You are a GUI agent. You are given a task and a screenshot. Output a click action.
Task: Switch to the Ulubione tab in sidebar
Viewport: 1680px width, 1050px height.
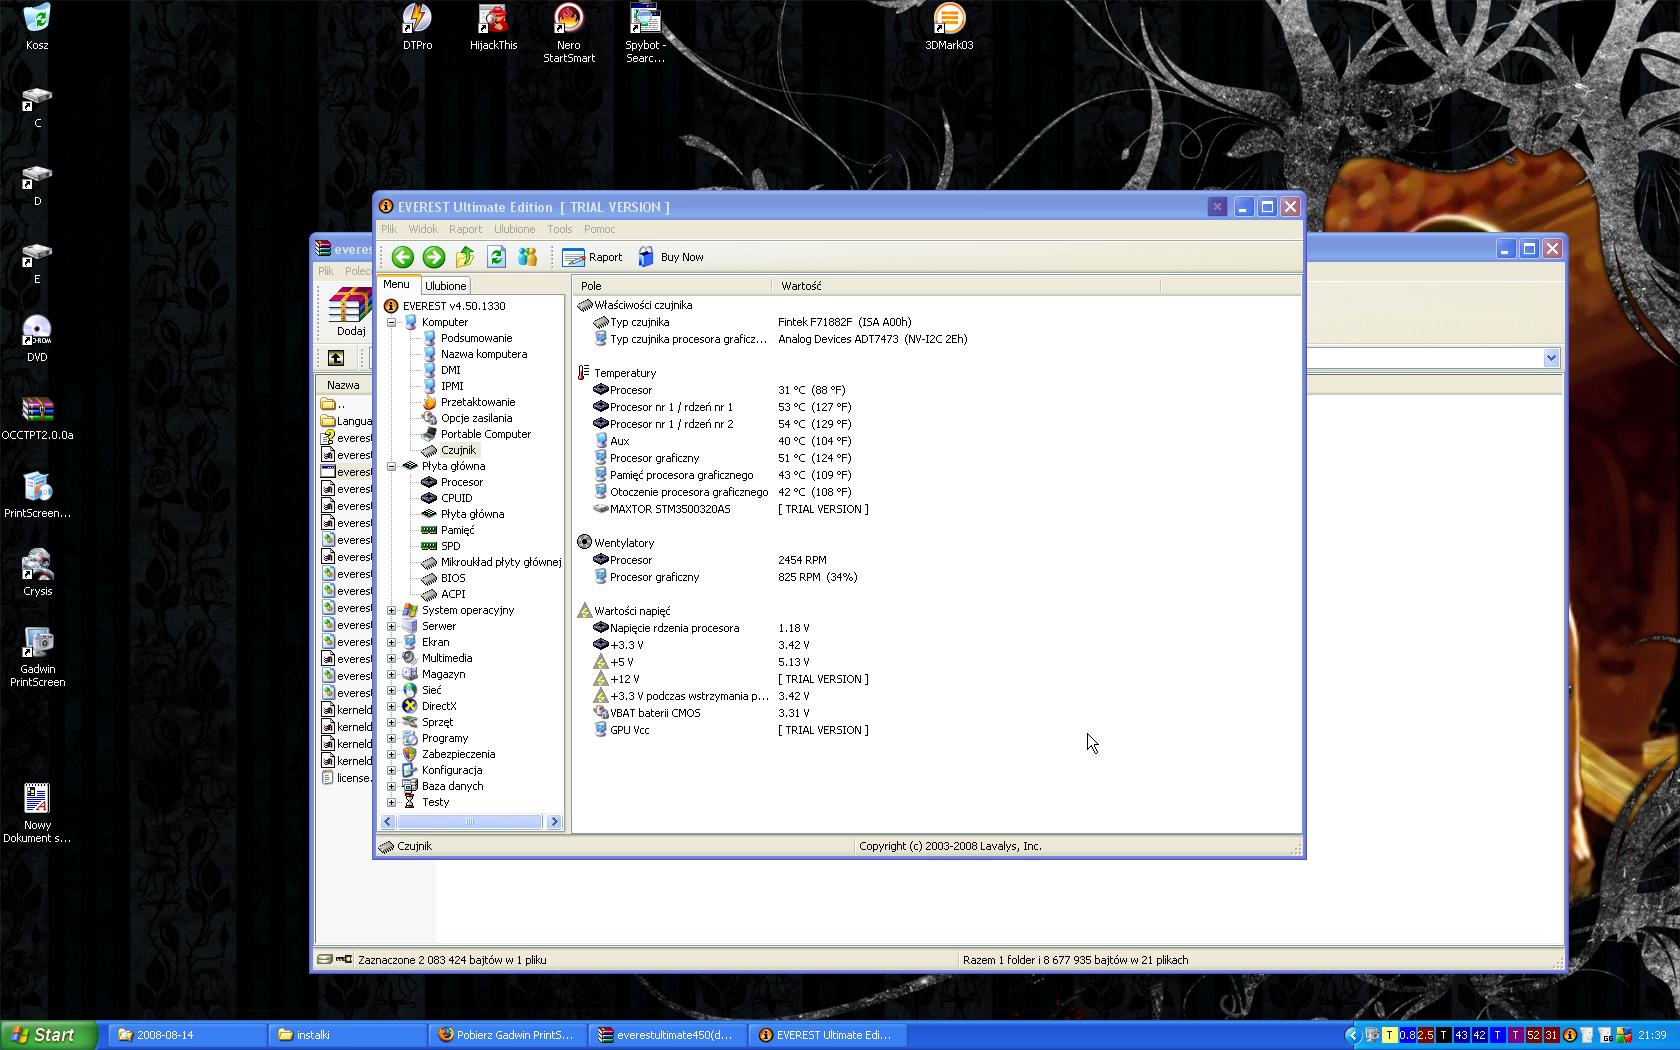click(x=445, y=286)
